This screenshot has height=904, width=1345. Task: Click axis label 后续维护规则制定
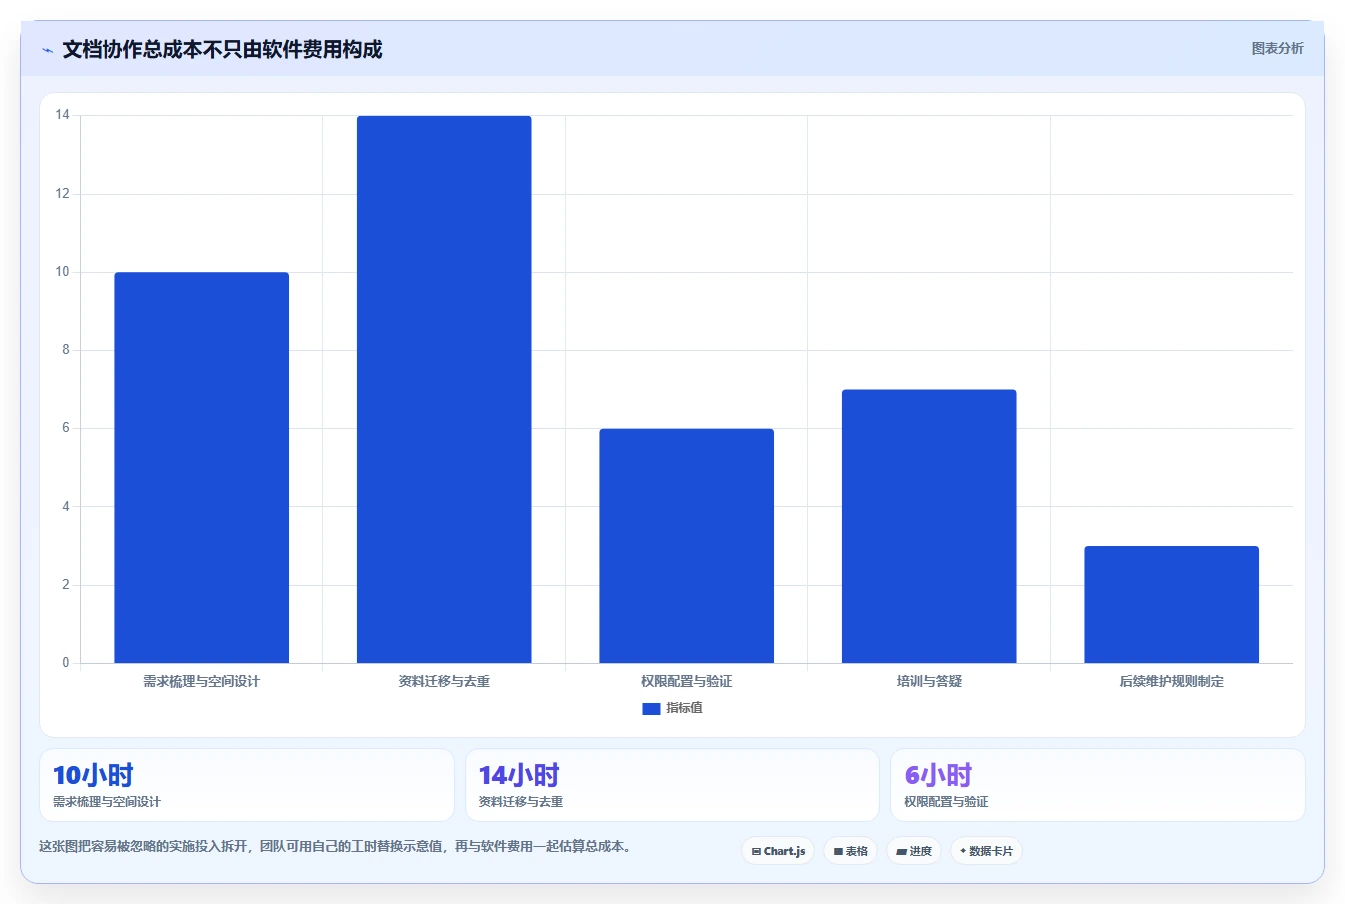1171,681
